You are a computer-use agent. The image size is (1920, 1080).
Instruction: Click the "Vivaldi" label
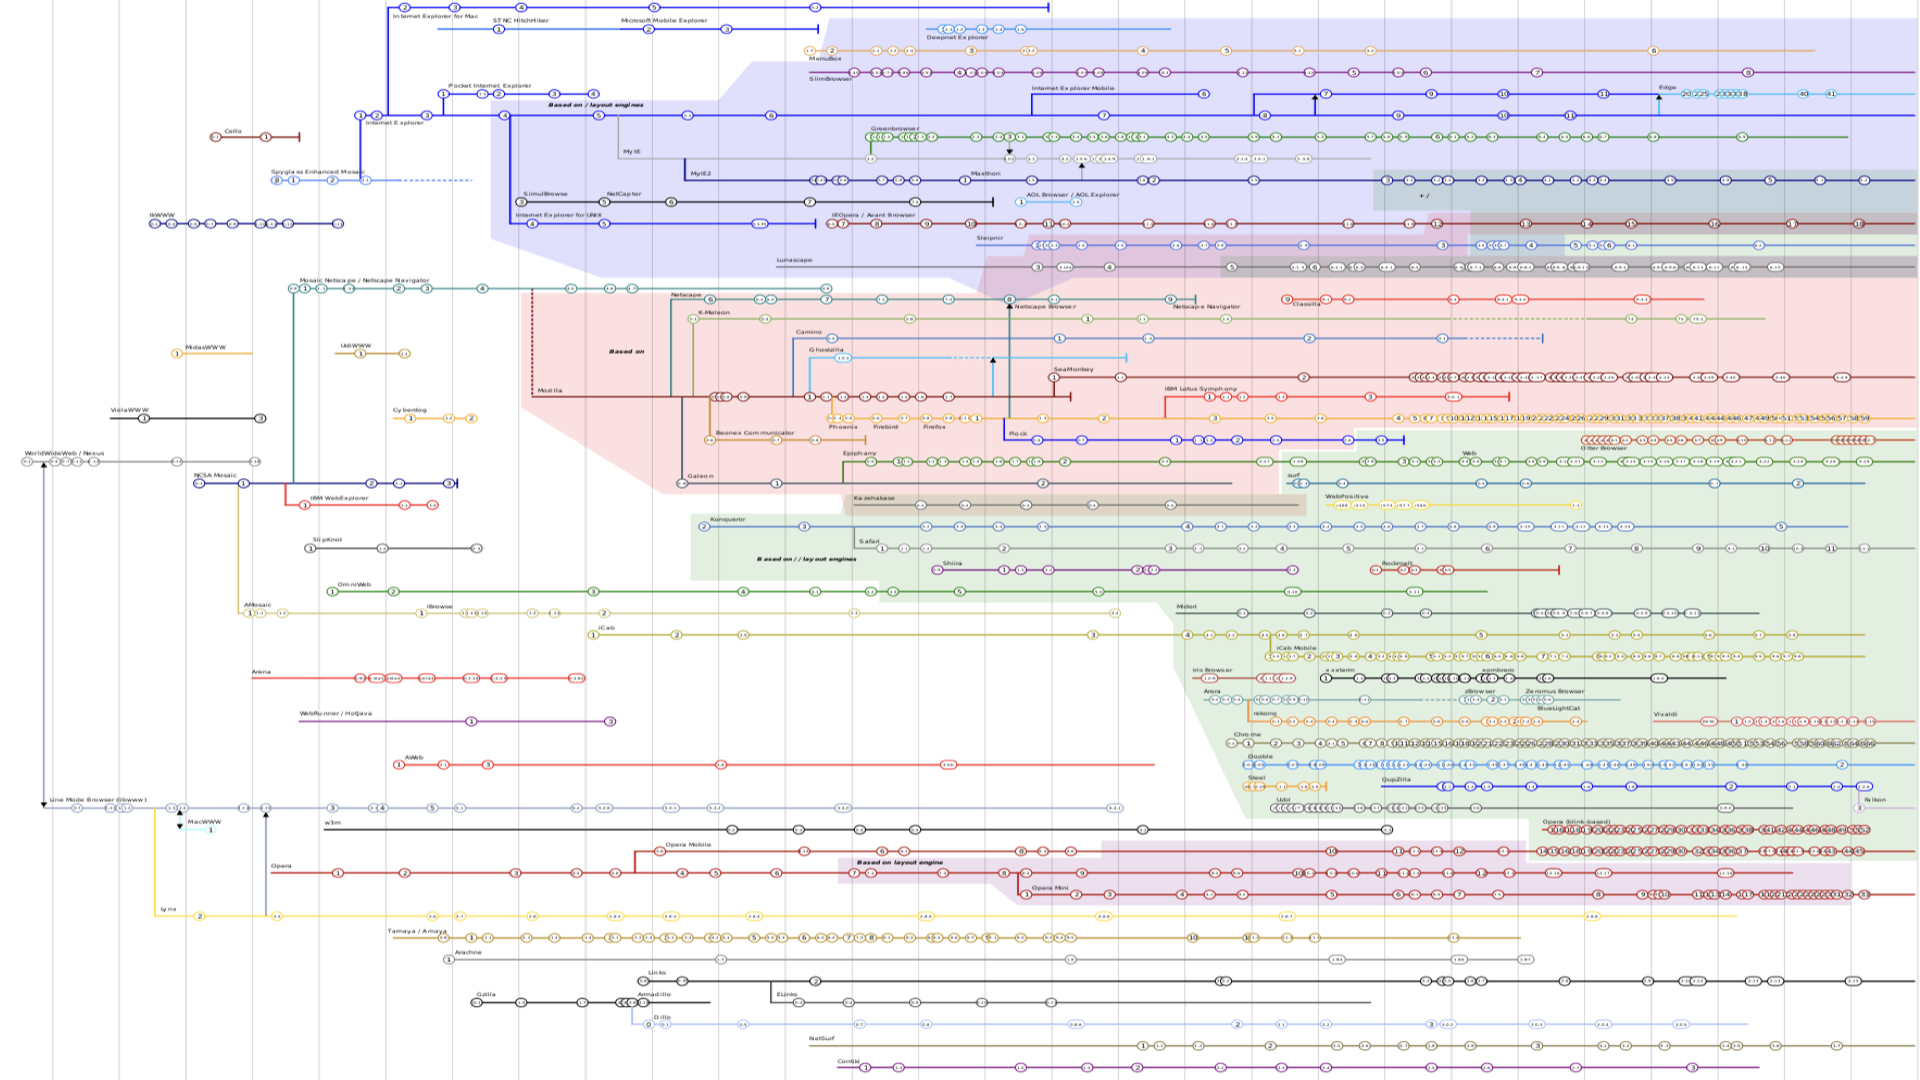click(x=1665, y=715)
